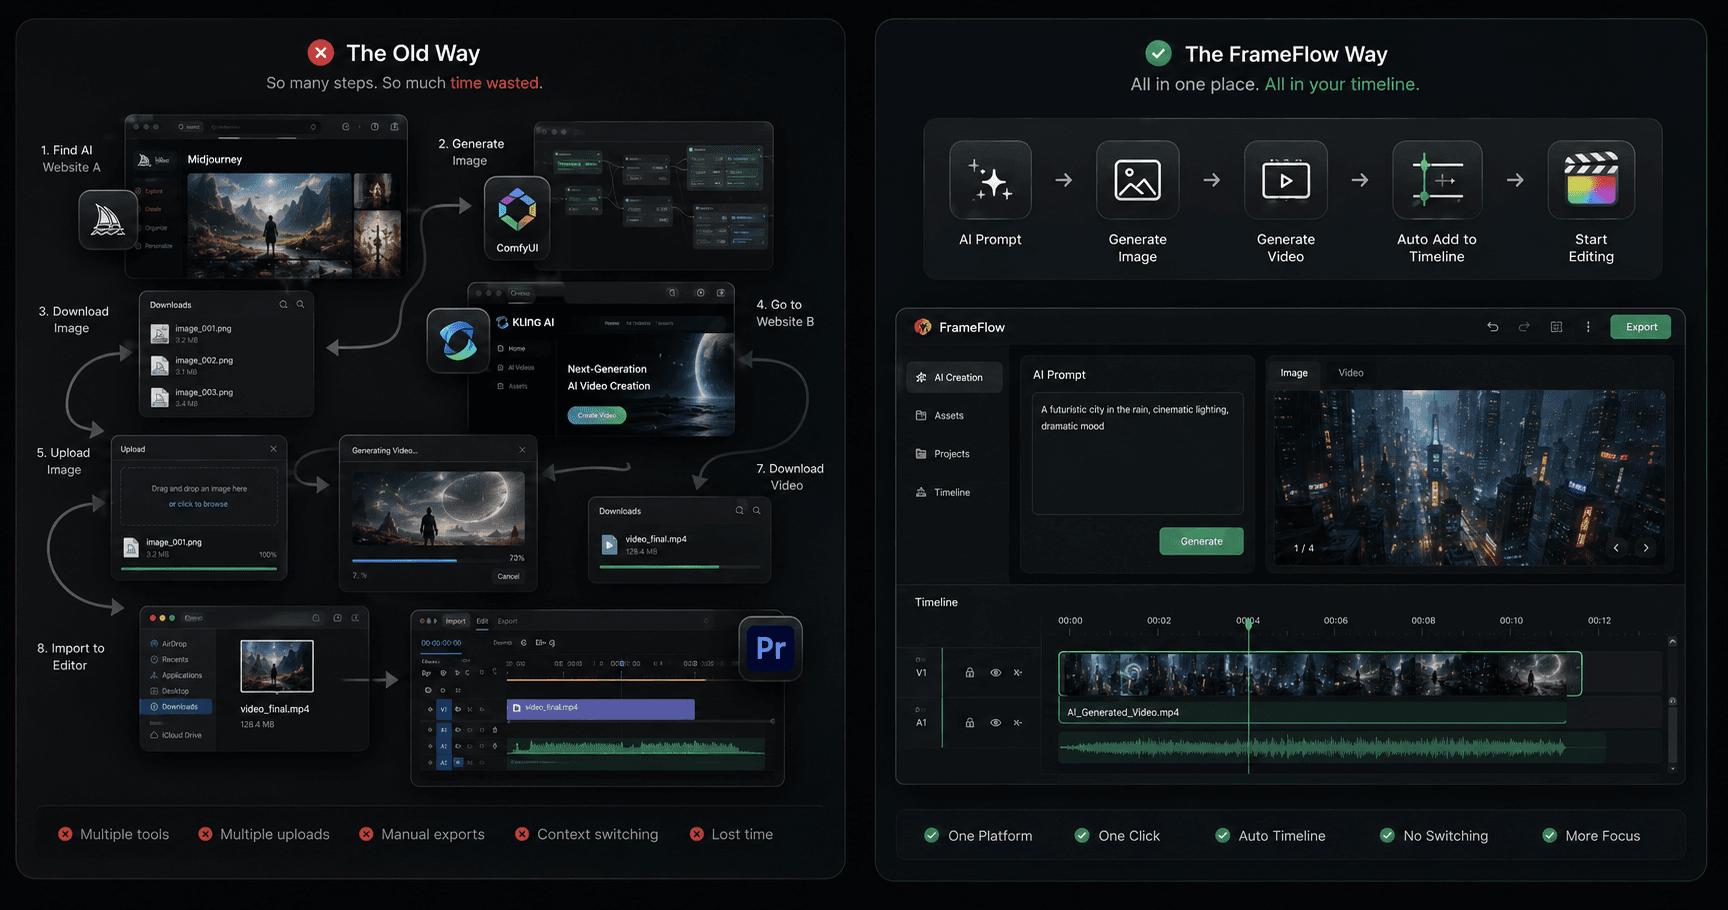Click the Generate Image step icon

1137,180
